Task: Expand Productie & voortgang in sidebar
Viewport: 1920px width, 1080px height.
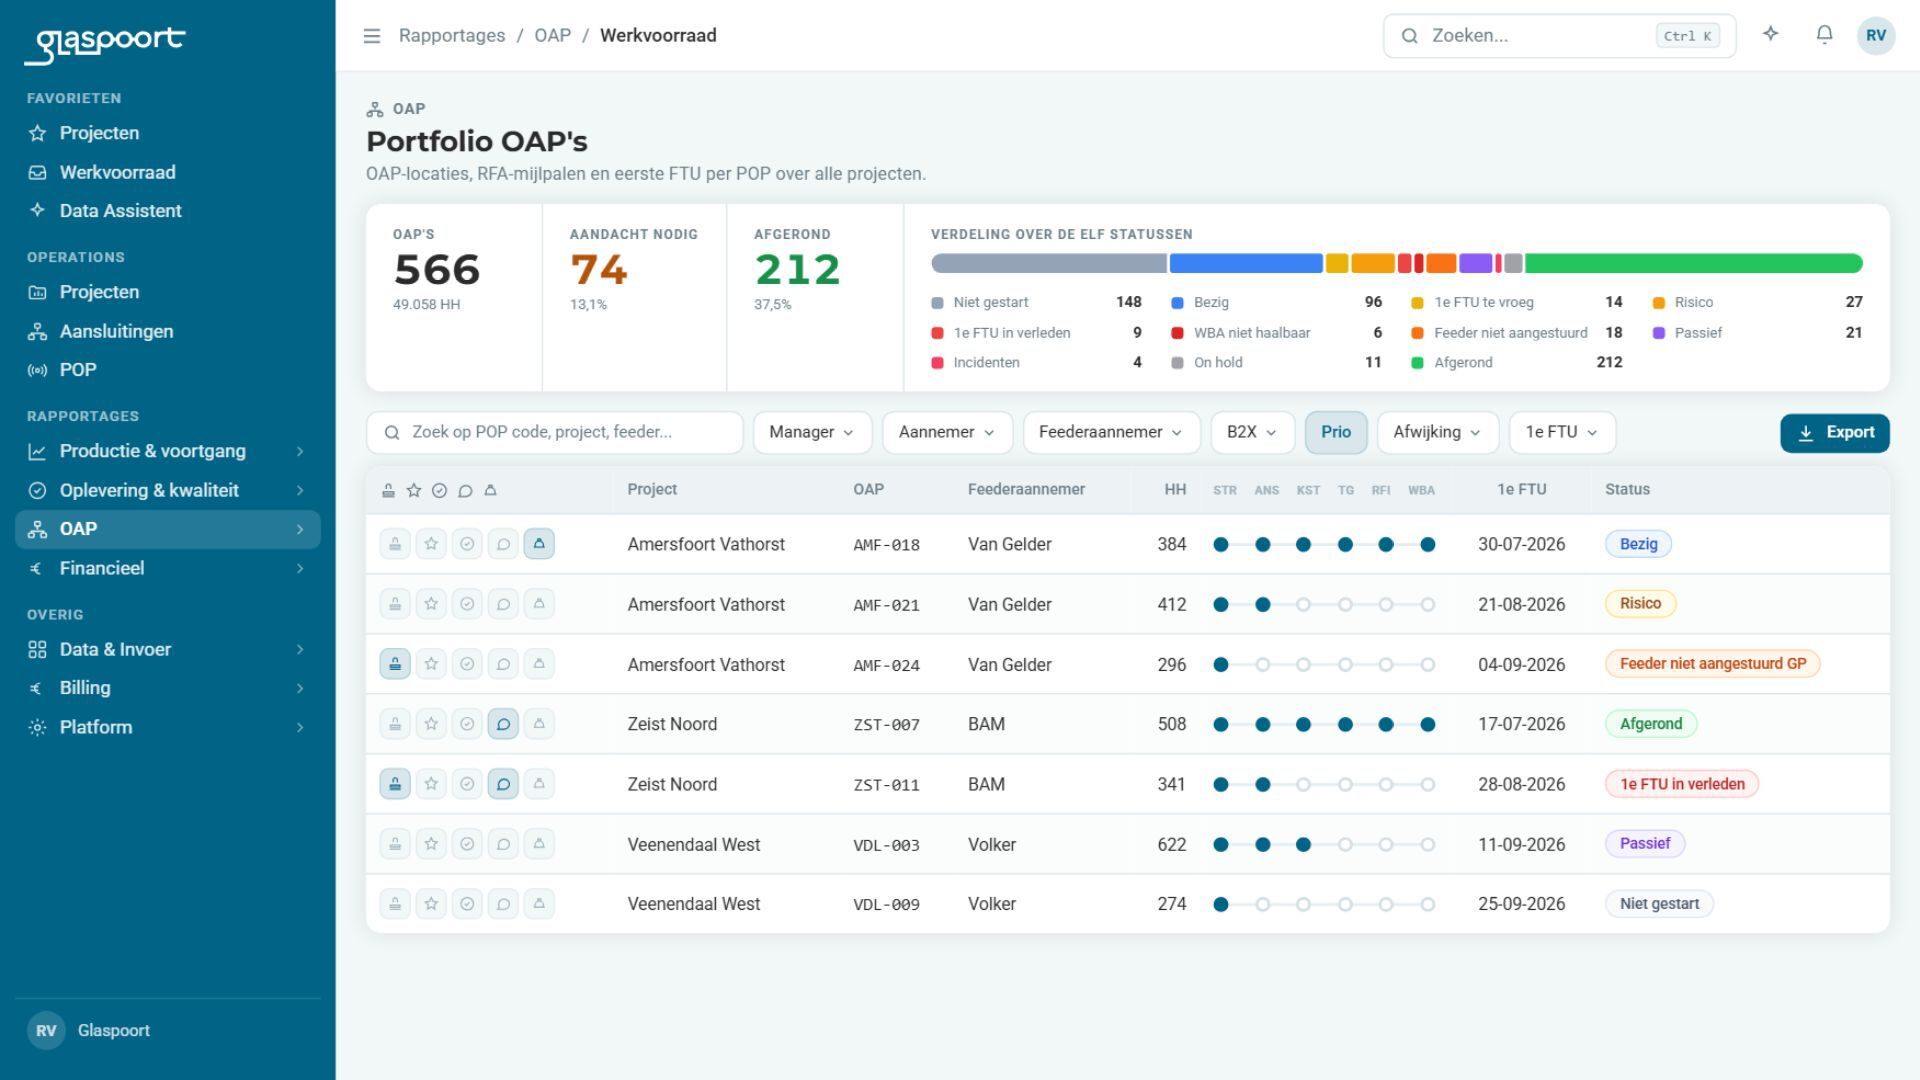Action: pyautogui.click(x=168, y=451)
